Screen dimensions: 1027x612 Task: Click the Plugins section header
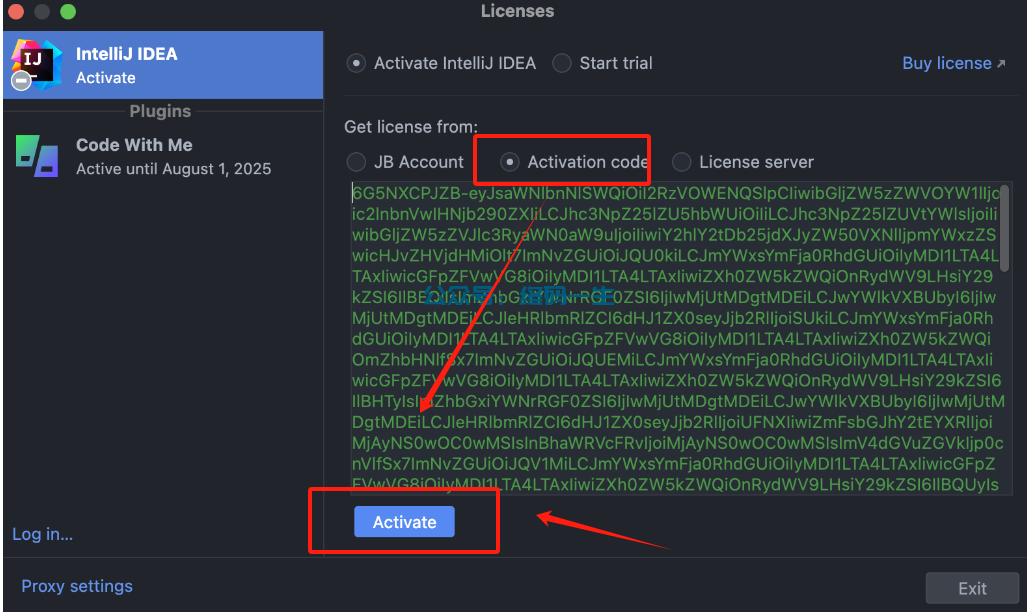click(x=160, y=111)
